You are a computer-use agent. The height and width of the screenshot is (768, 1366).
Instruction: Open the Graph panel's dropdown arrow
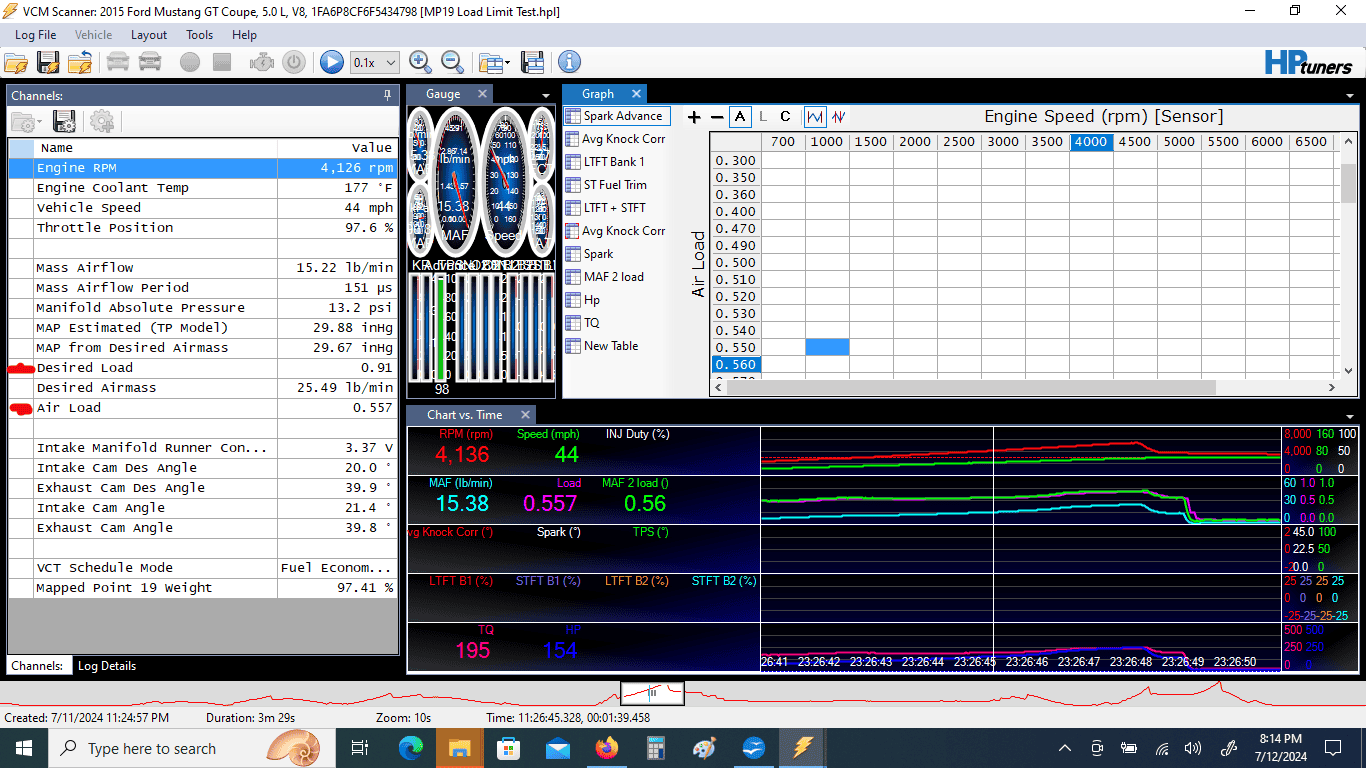point(1352,95)
